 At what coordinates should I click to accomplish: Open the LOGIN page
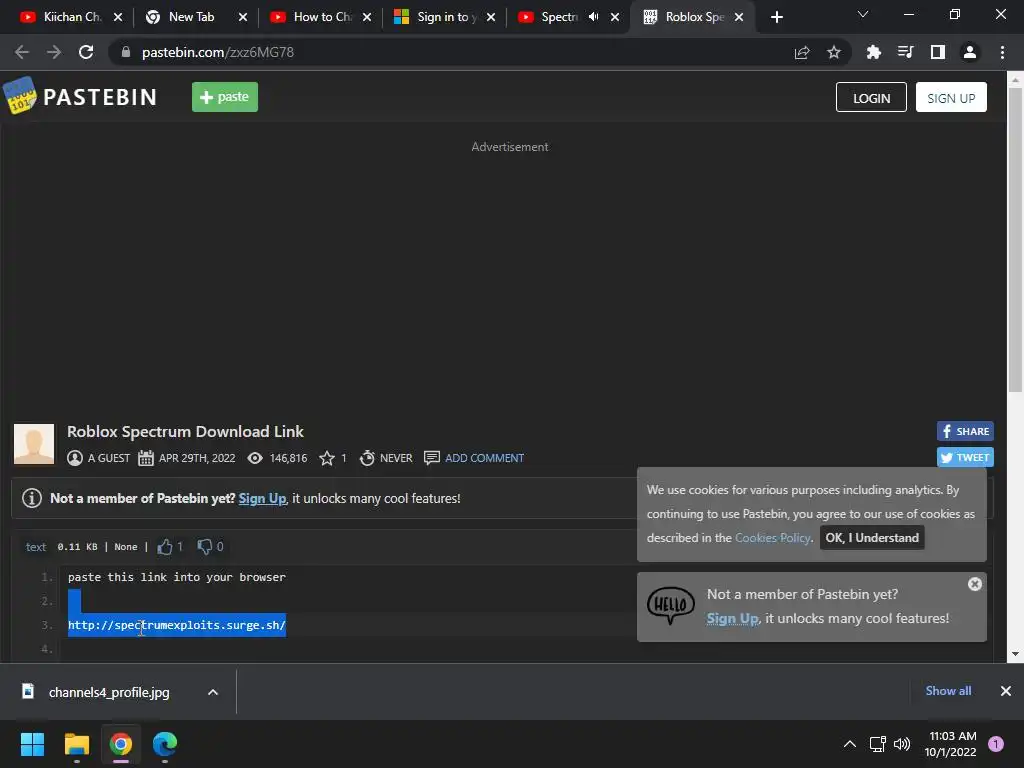(x=871, y=97)
